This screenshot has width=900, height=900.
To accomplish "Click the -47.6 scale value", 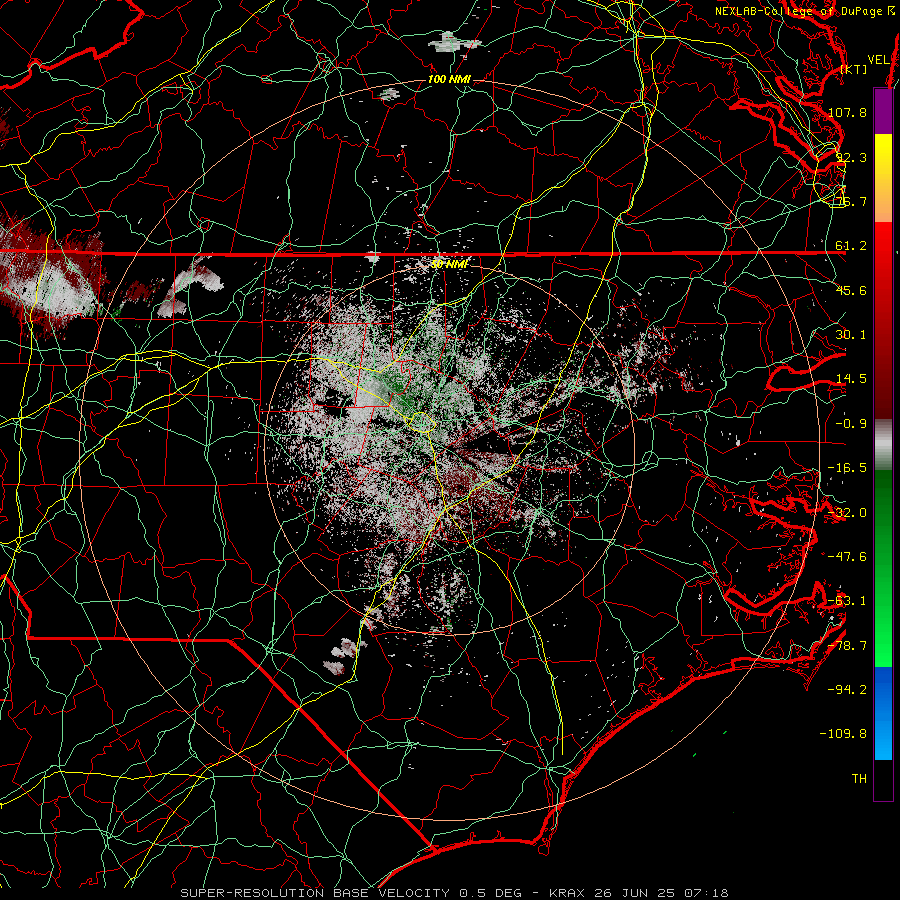I will click(x=847, y=557).
